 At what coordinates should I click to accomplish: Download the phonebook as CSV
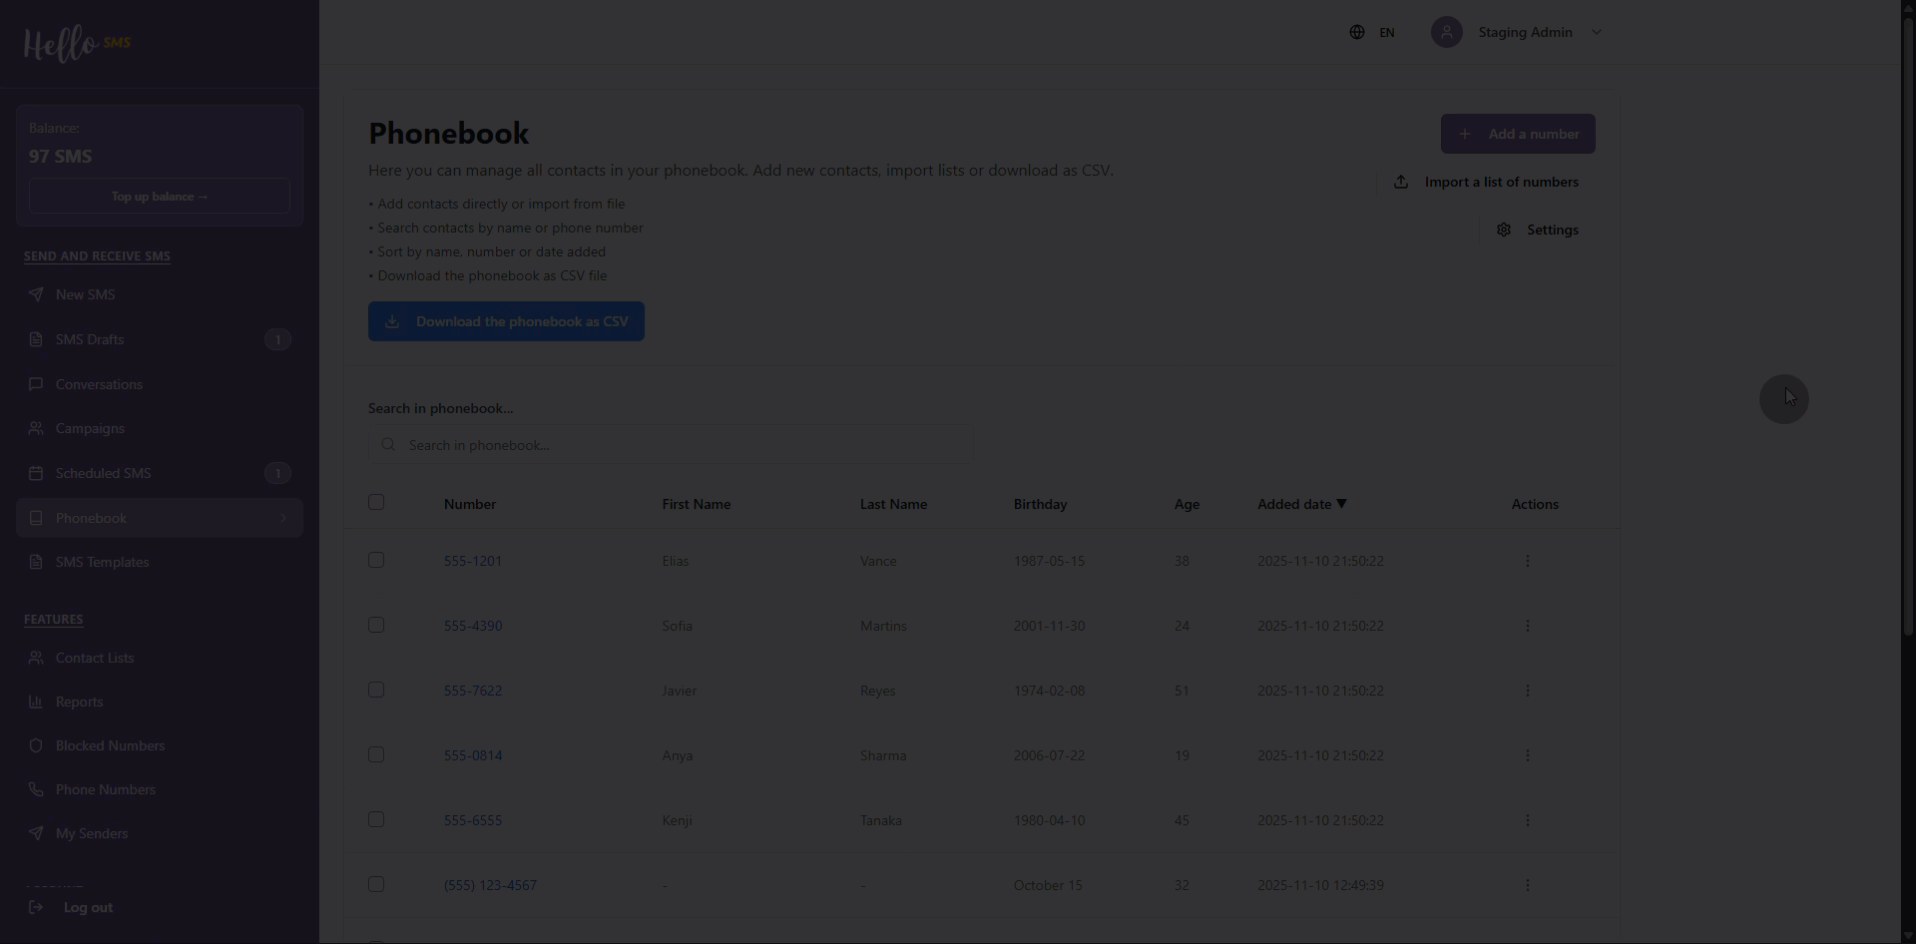coord(506,321)
